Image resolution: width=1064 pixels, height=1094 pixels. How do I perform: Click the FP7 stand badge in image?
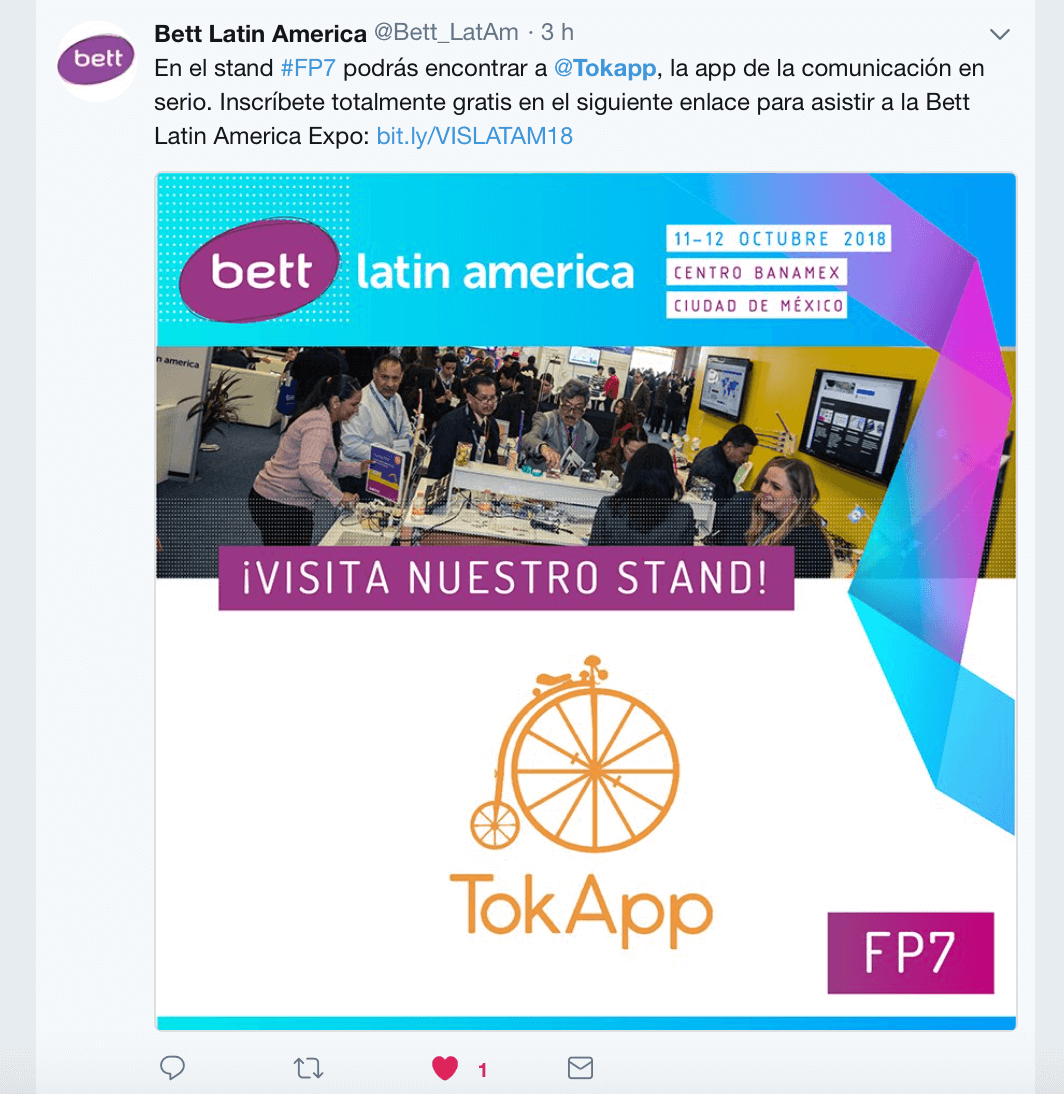[911, 952]
